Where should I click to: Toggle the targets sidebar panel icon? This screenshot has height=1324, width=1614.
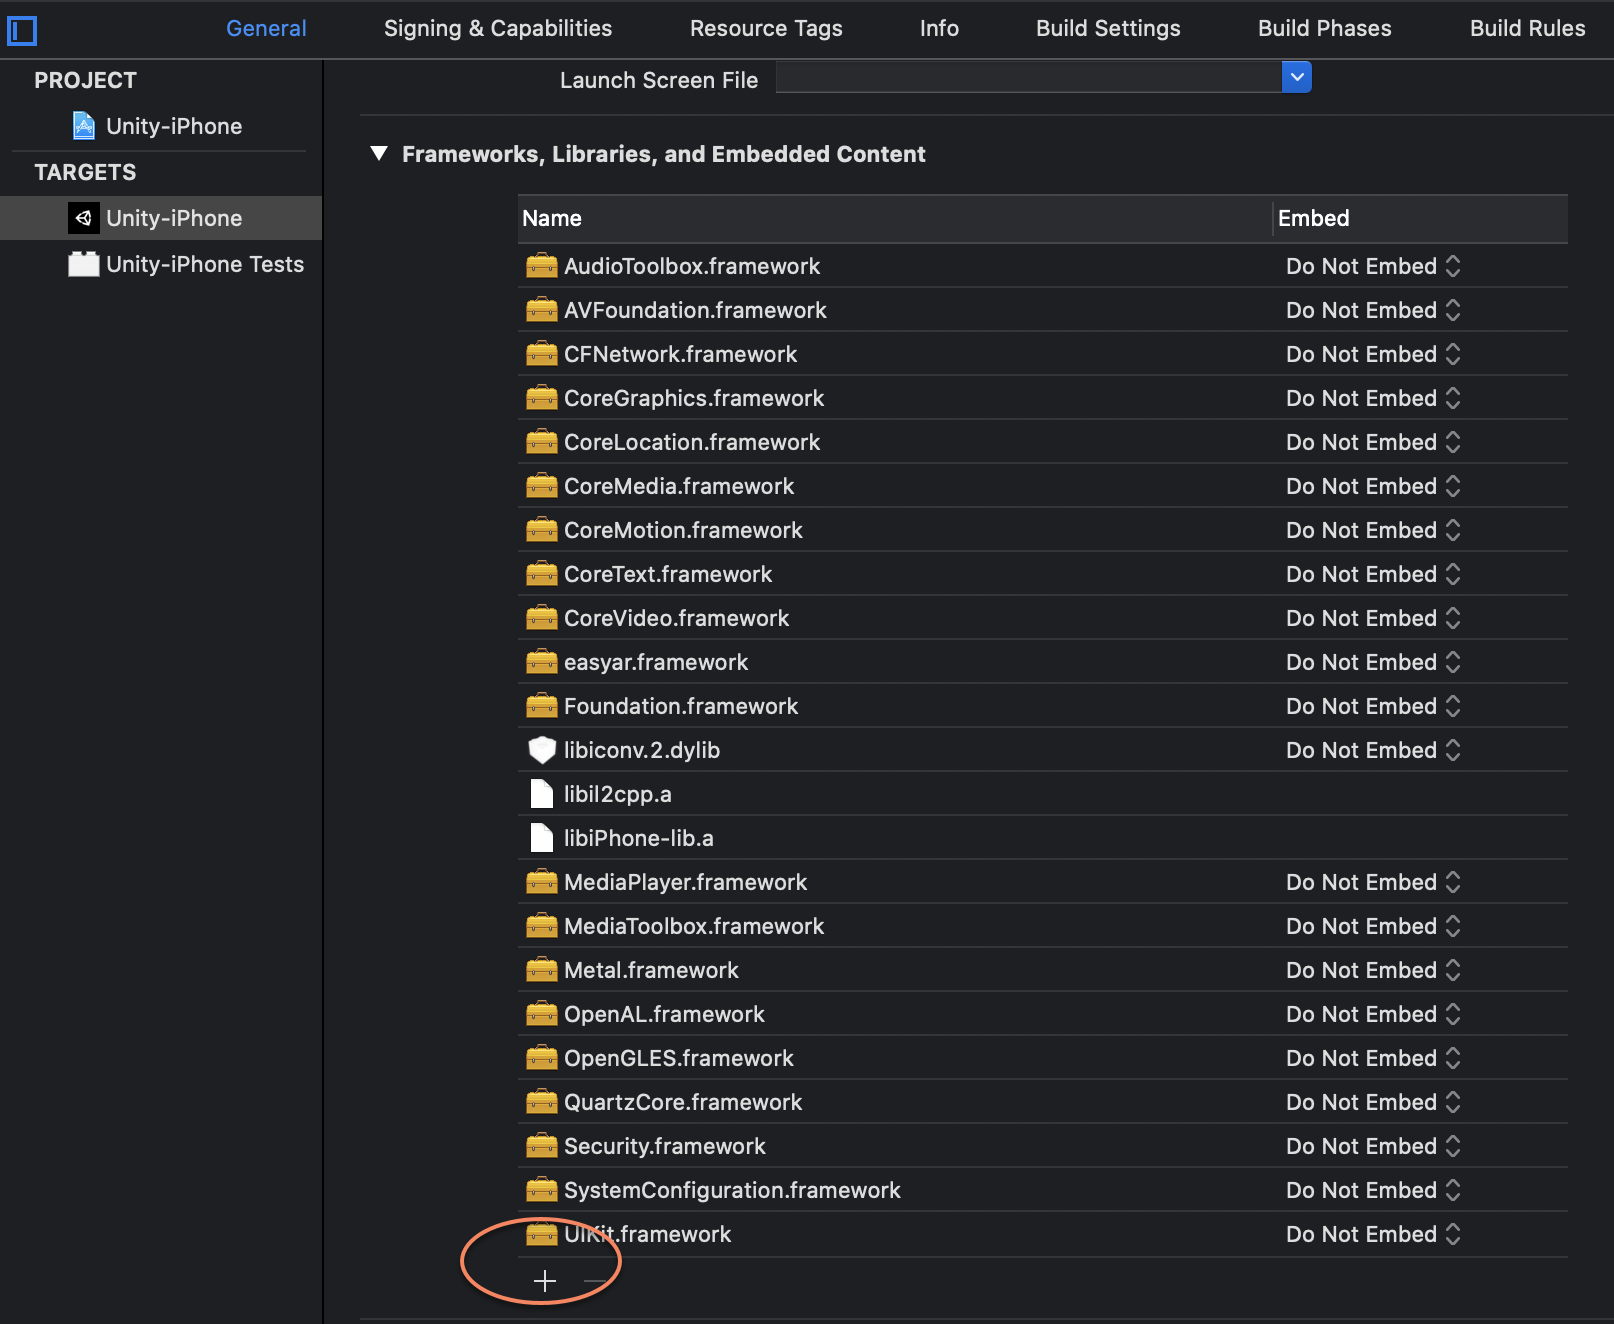tap(22, 31)
